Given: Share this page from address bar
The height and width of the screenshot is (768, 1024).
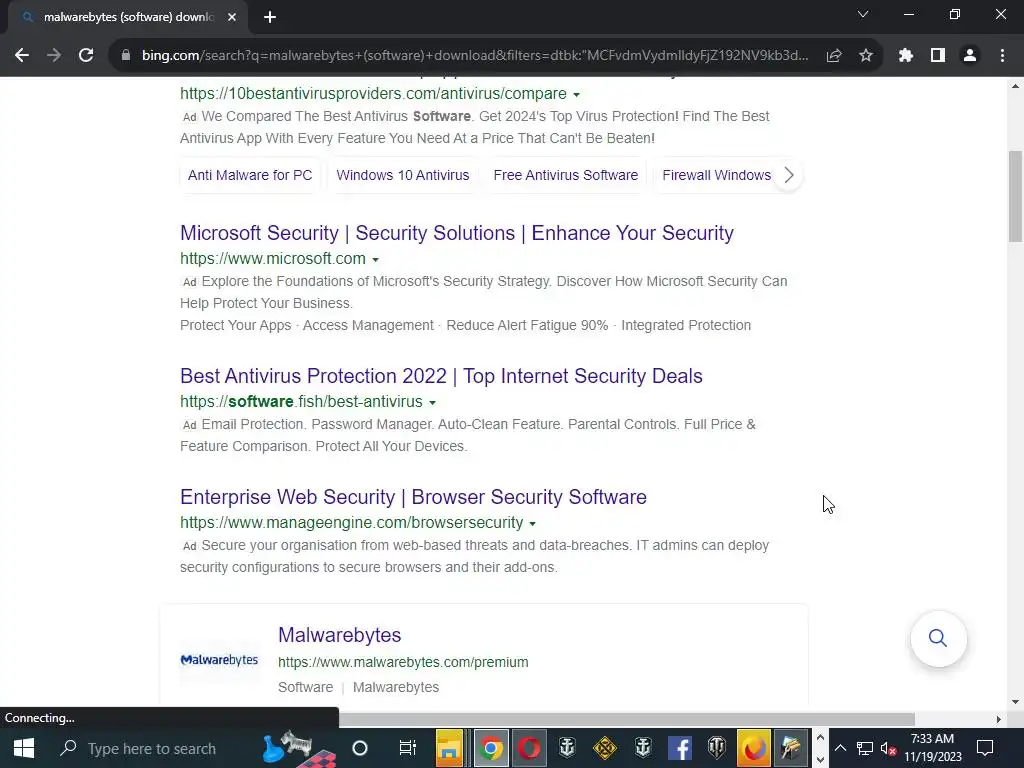Looking at the screenshot, I should point(834,56).
